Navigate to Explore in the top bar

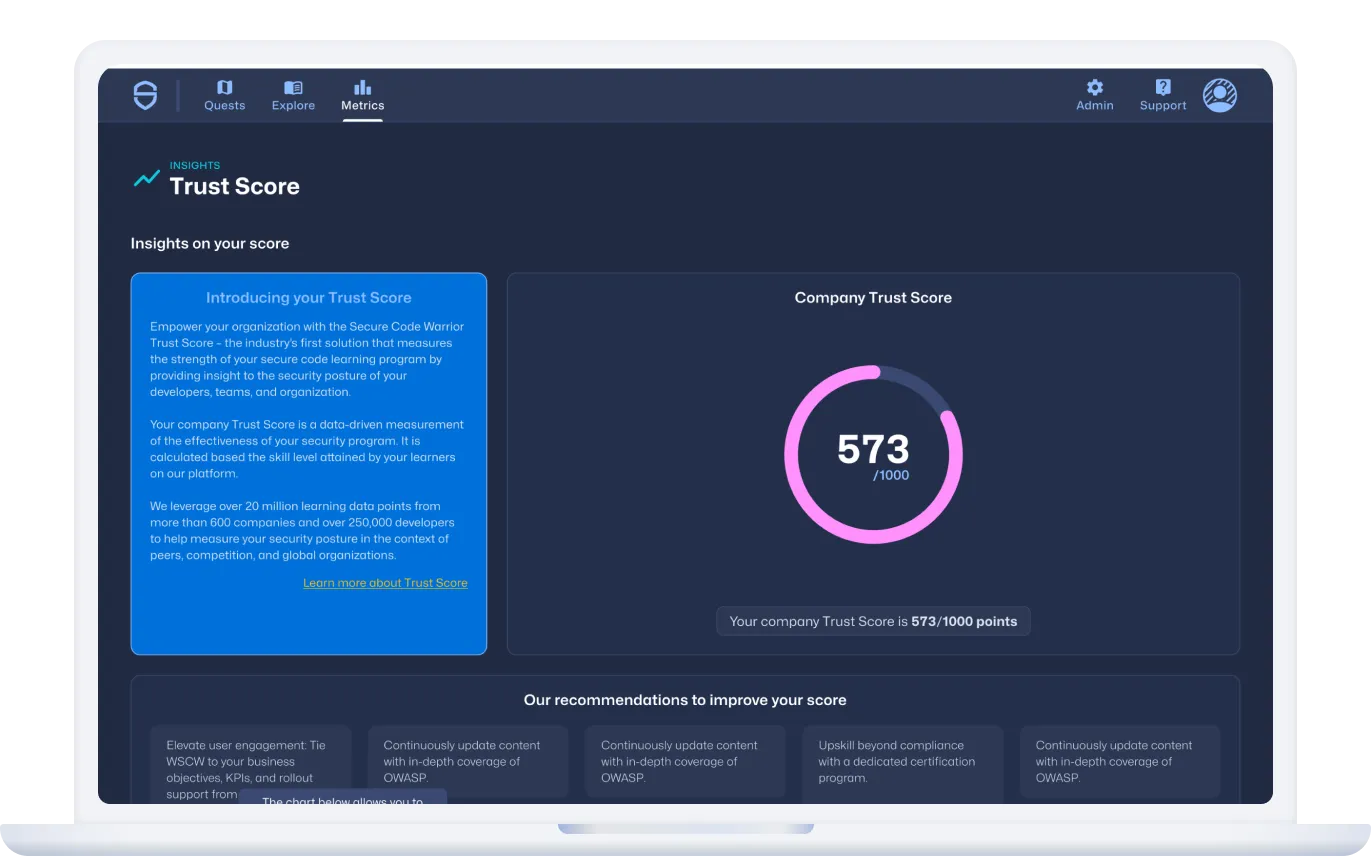pos(293,95)
